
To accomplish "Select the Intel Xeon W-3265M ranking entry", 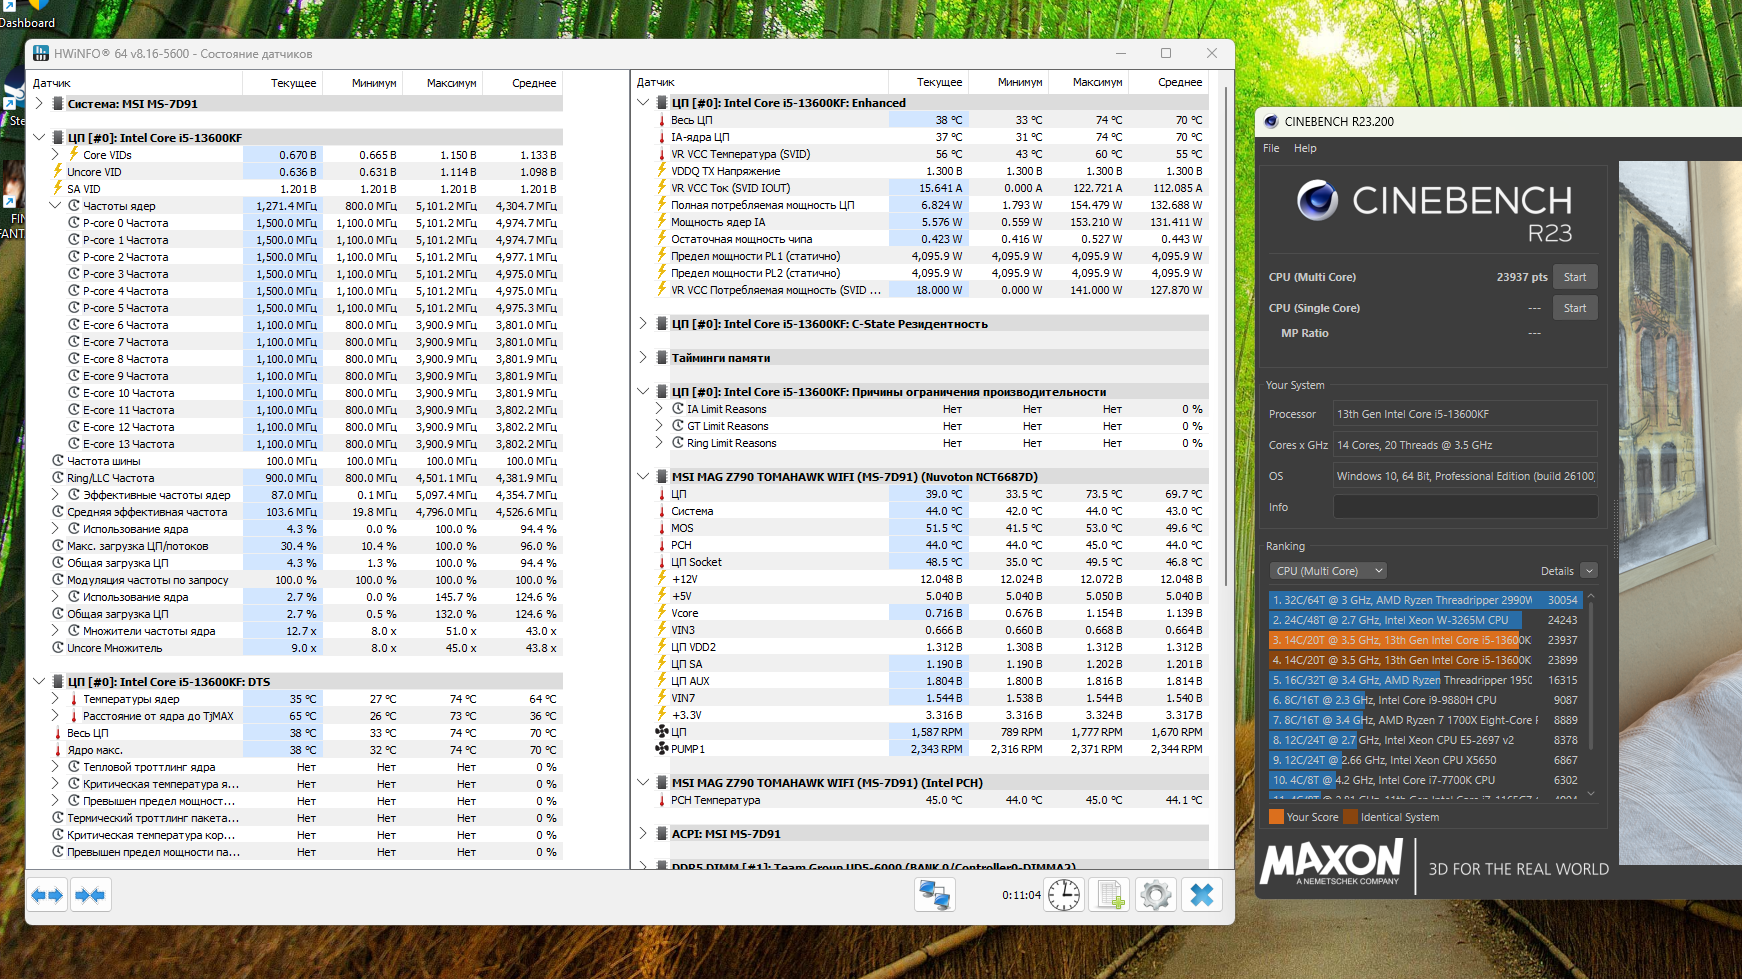I will (1425, 620).
